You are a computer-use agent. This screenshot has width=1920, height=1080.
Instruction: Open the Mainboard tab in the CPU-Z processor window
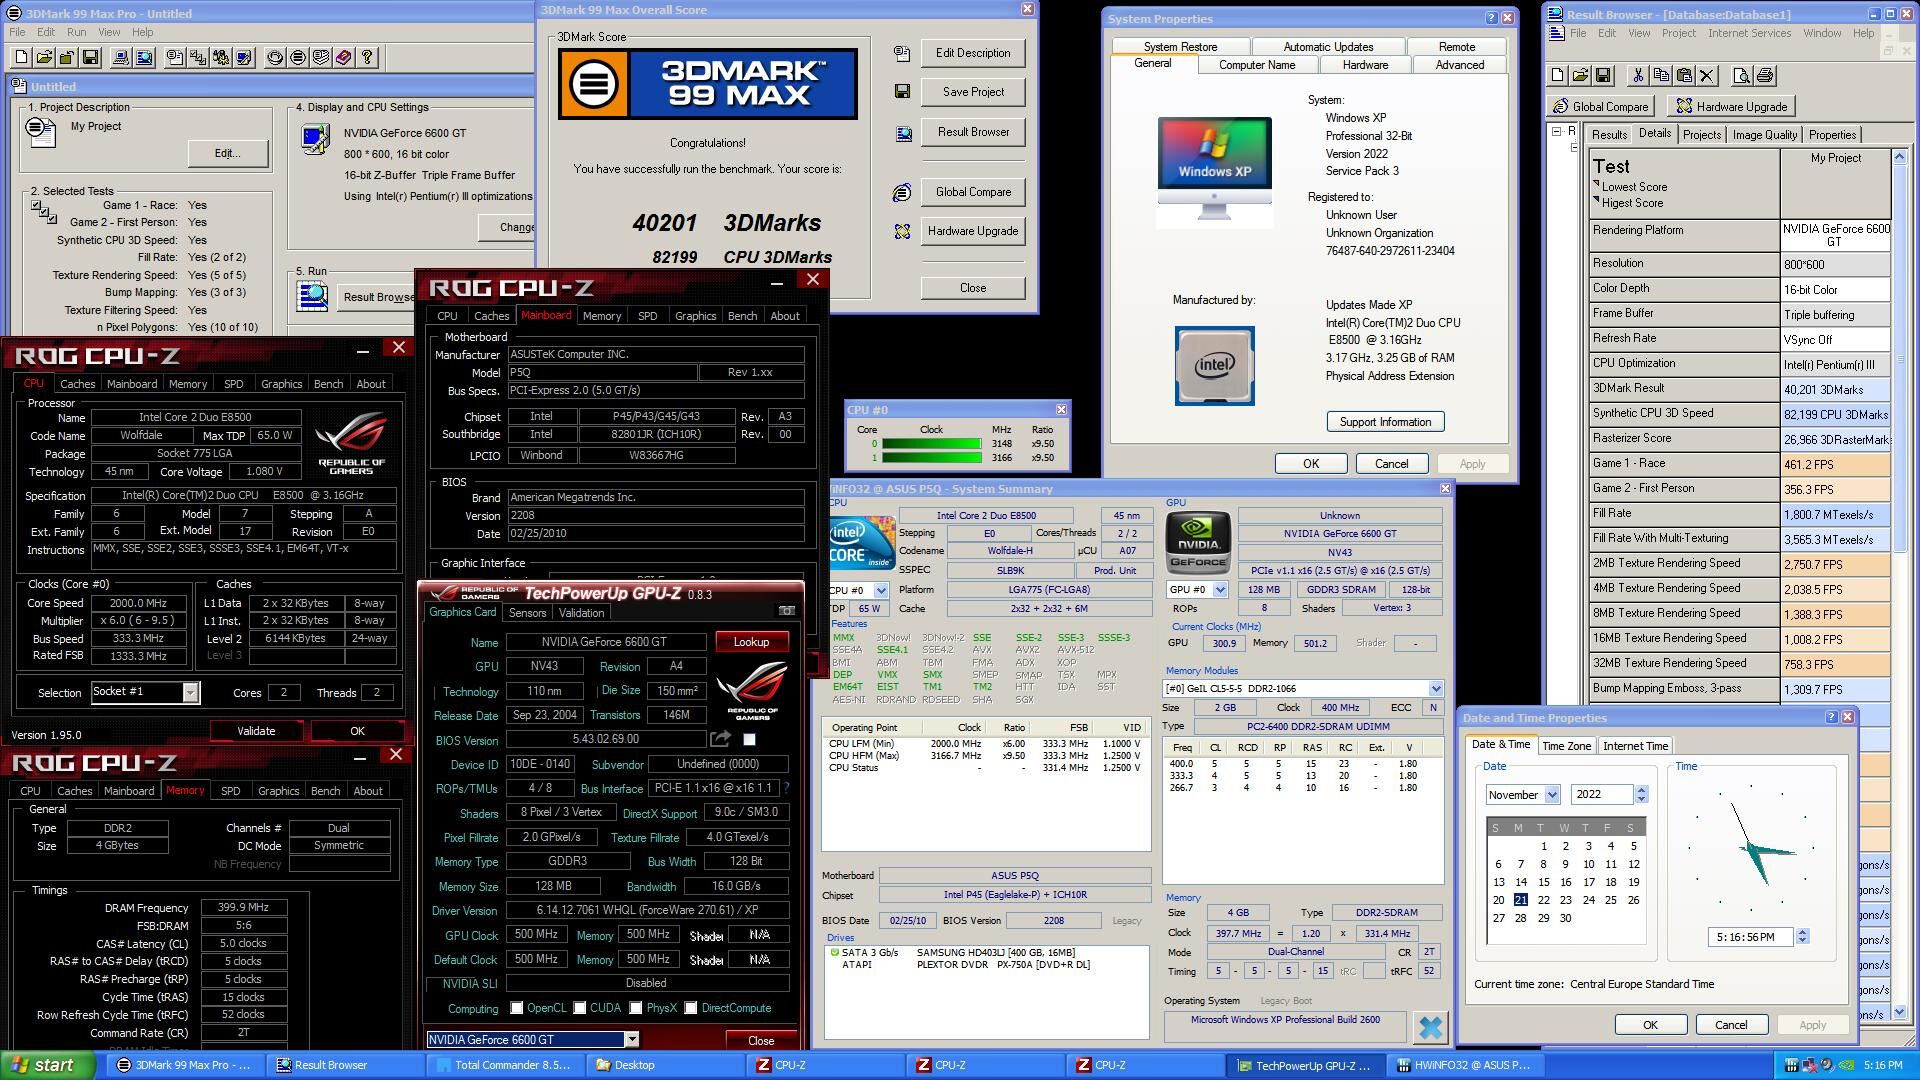tap(132, 384)
